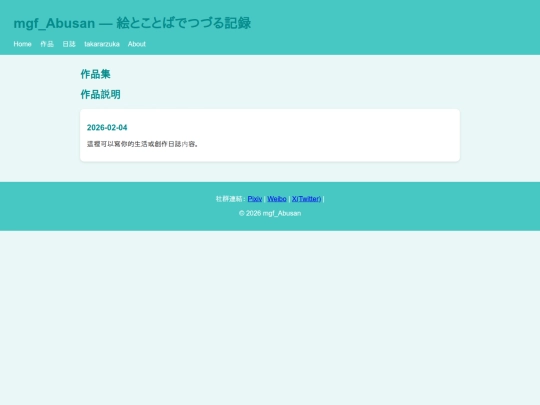Image resolution: width=540 pixels, height=405 pixels.
Task: Open the About page link
Action: click(x=137, y=44)
